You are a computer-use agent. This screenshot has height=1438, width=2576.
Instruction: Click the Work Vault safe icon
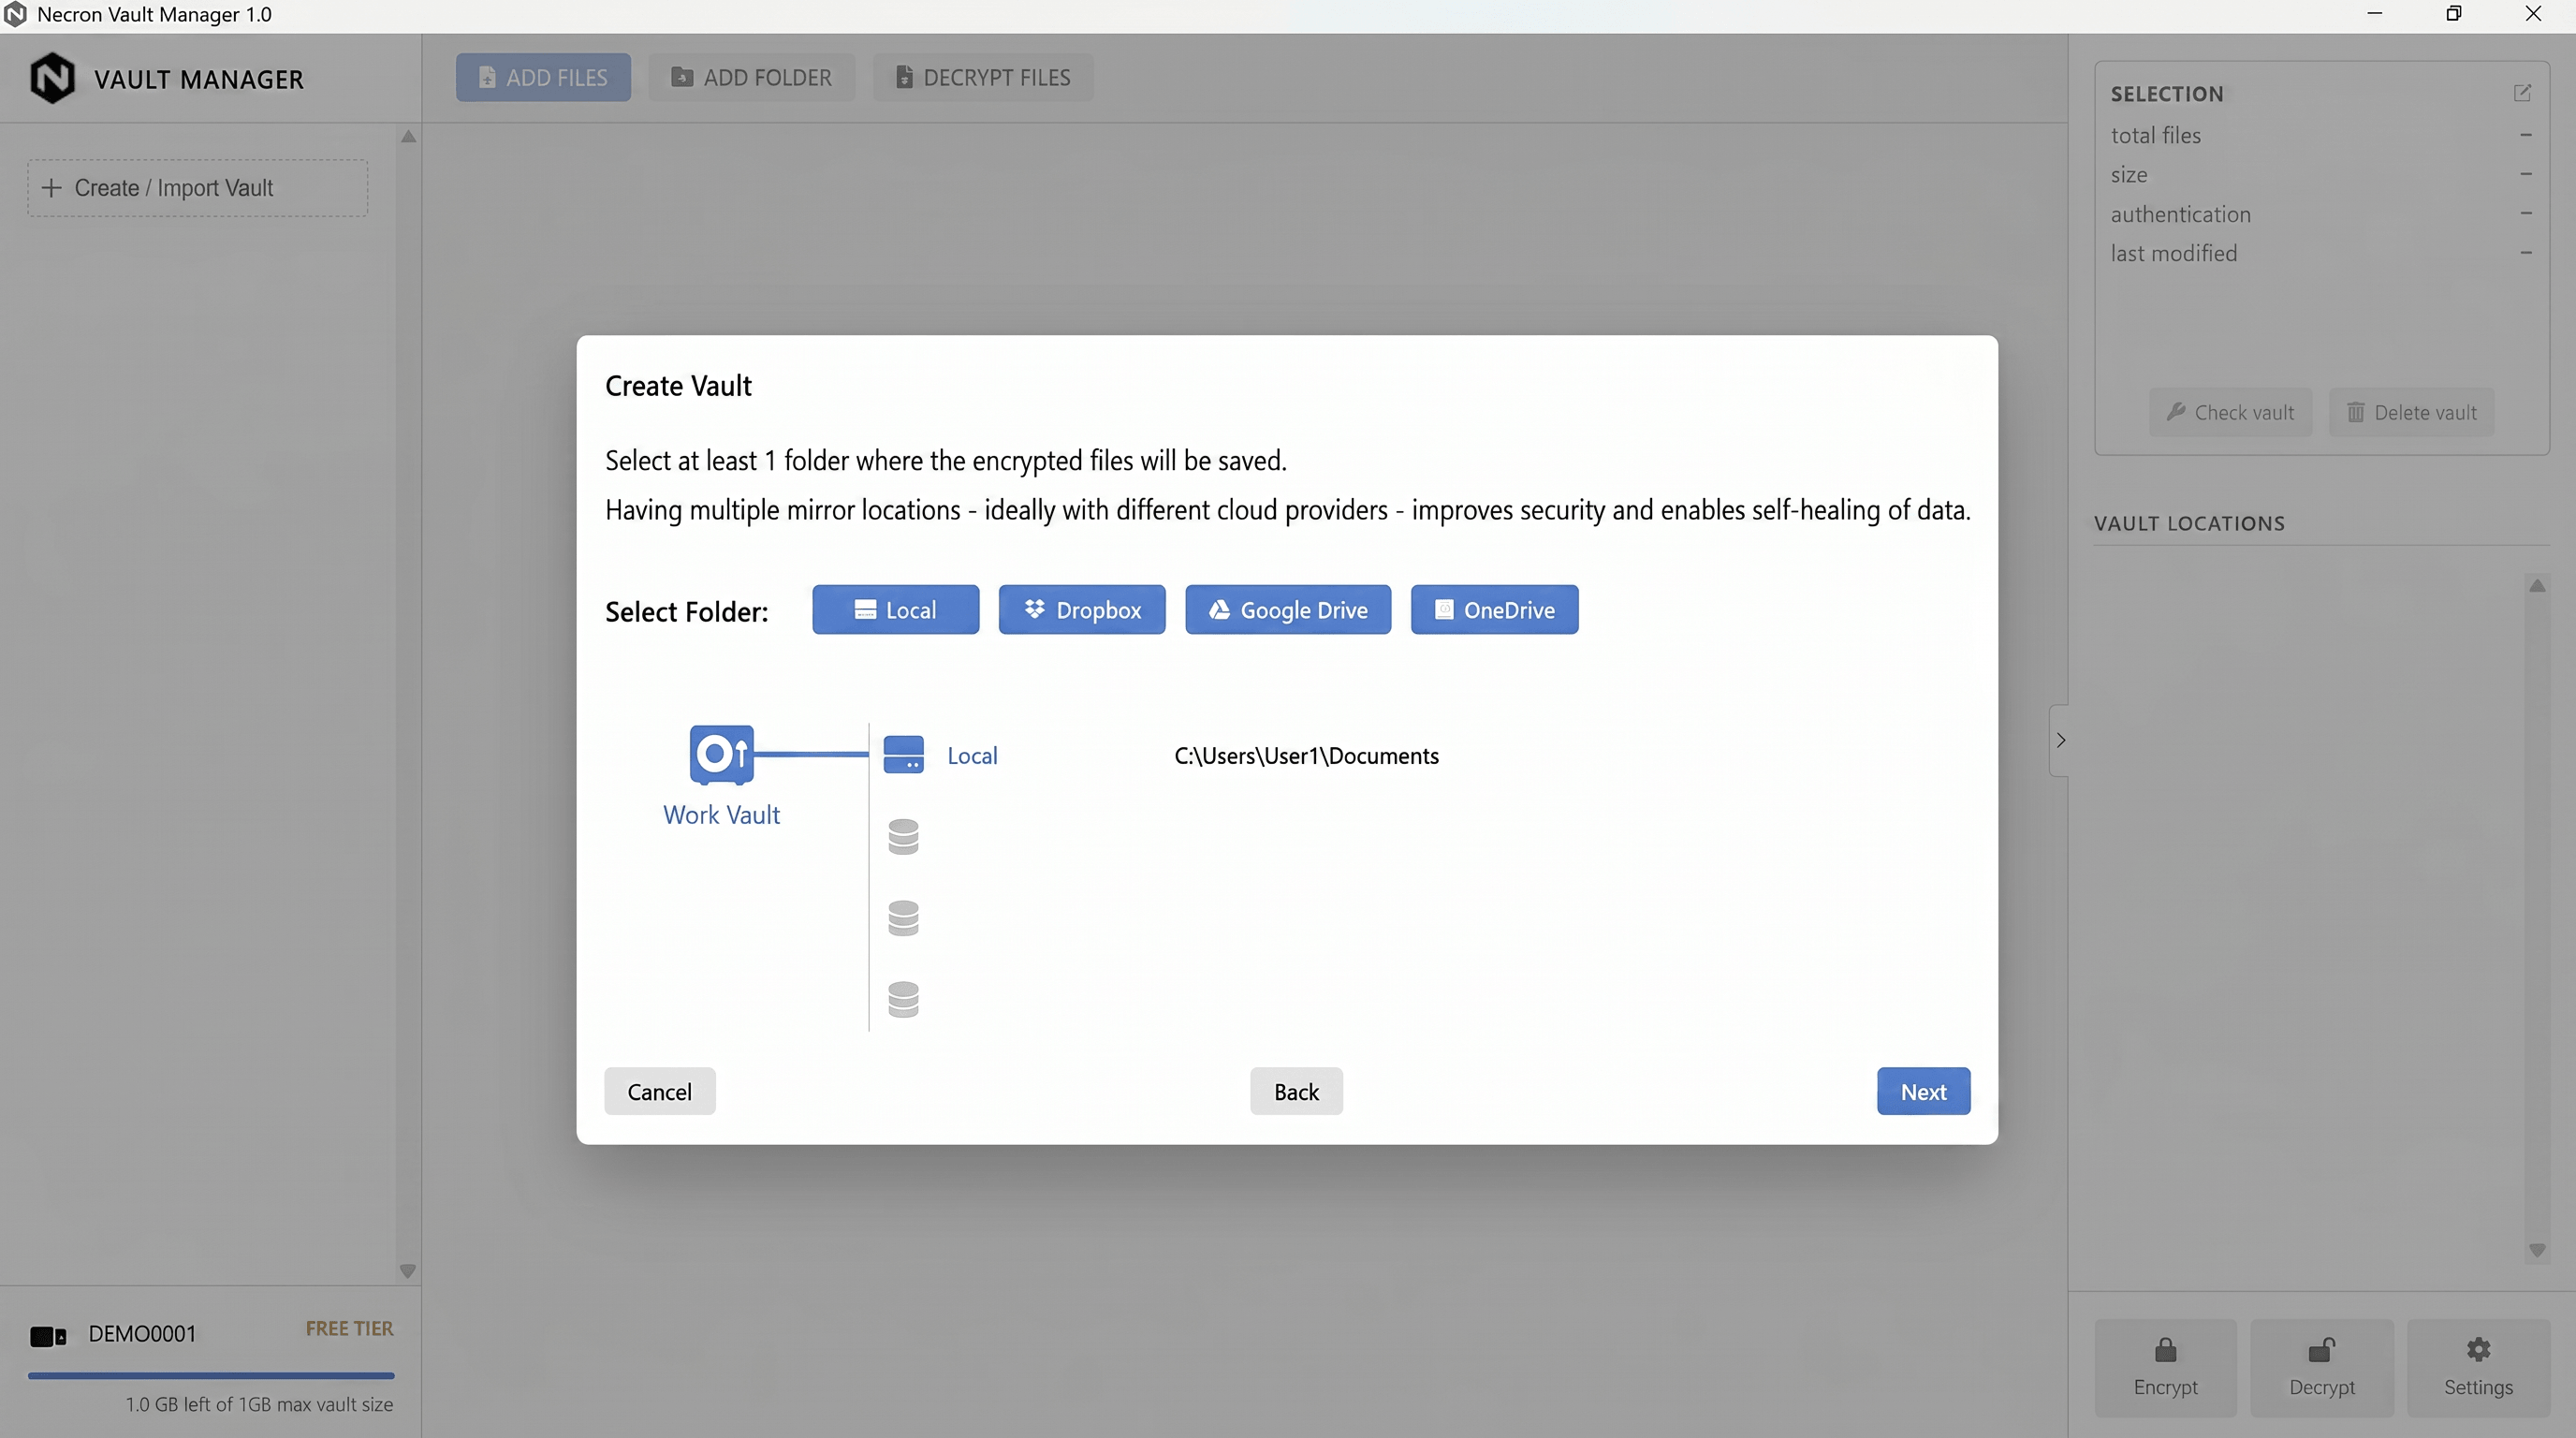click(721, 754)
